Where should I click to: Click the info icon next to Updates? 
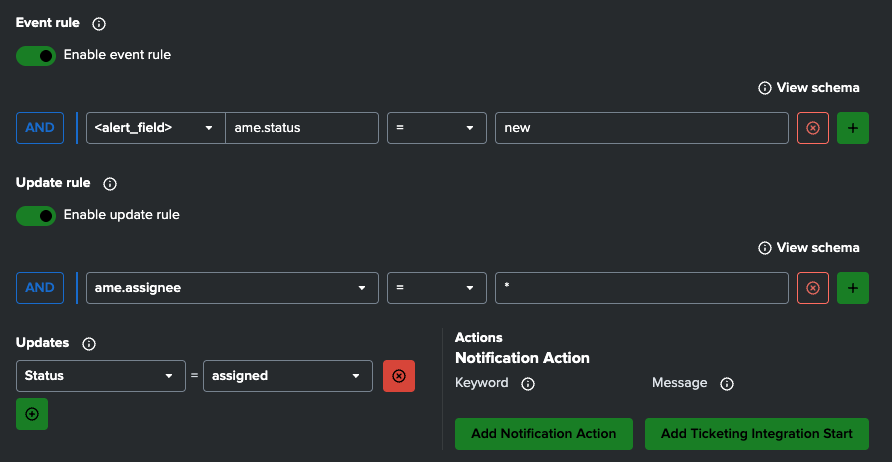point(89,343)
